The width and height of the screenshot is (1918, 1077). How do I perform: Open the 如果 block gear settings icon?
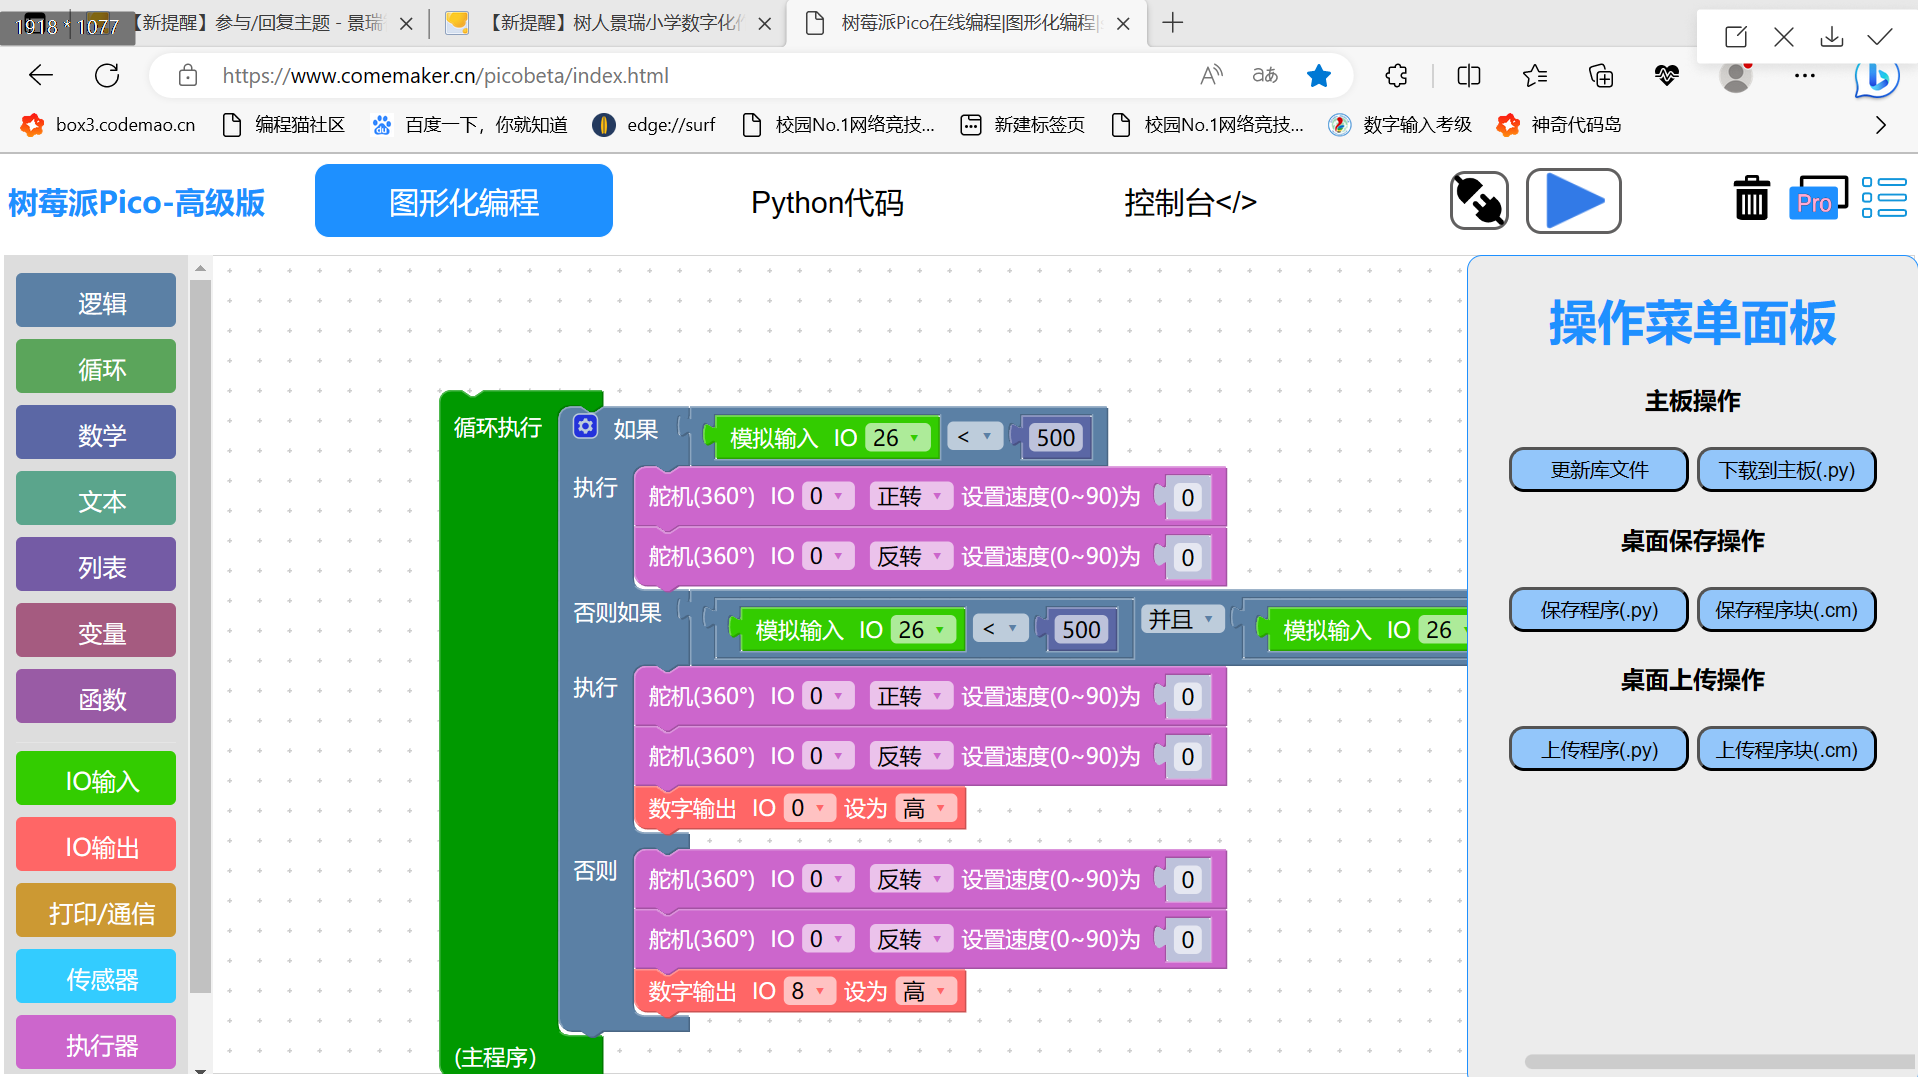coord(585,427)
